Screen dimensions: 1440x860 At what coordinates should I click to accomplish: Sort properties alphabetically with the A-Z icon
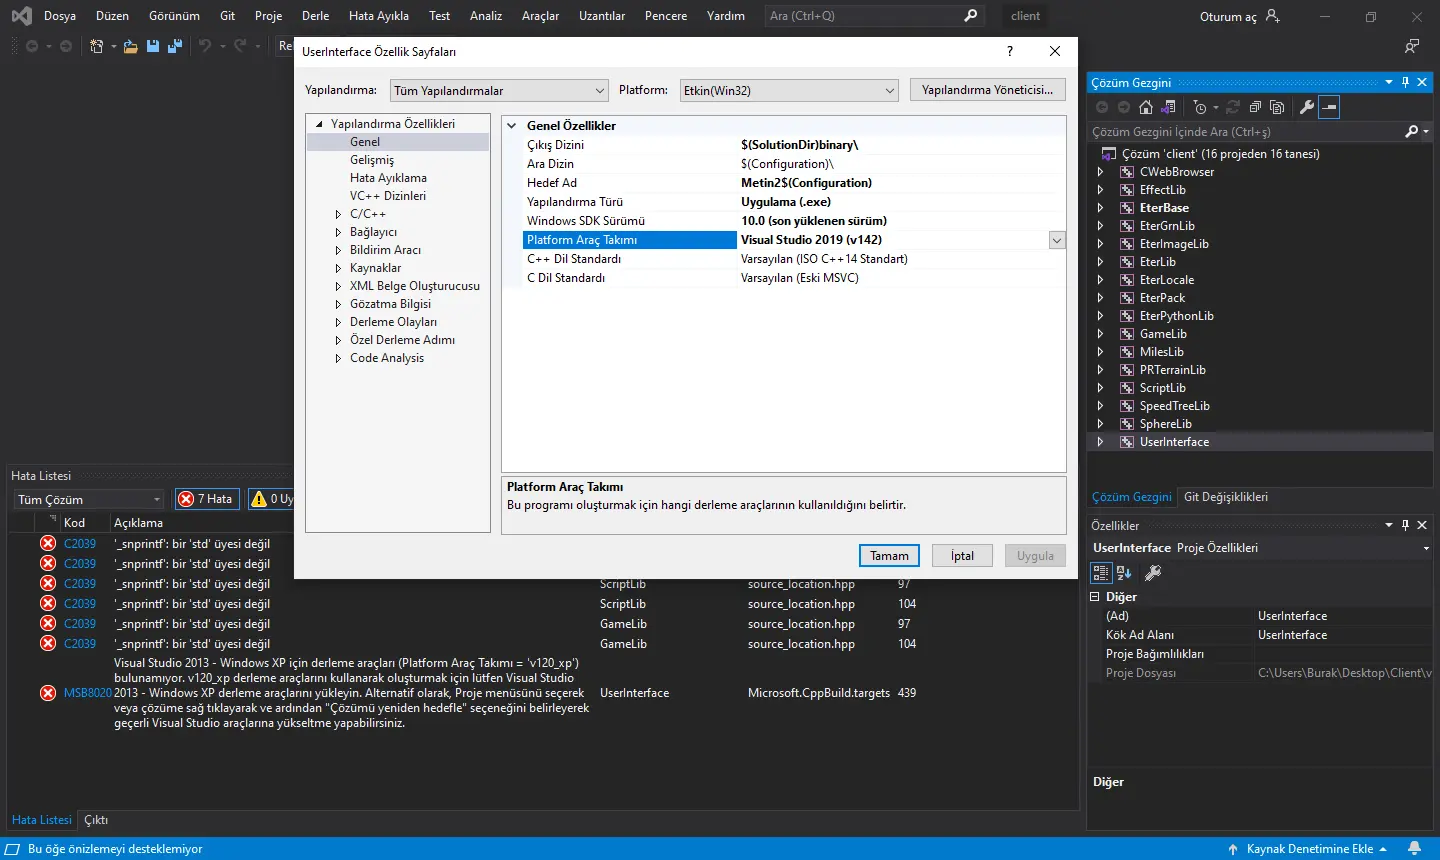[x=1124, y=573]
